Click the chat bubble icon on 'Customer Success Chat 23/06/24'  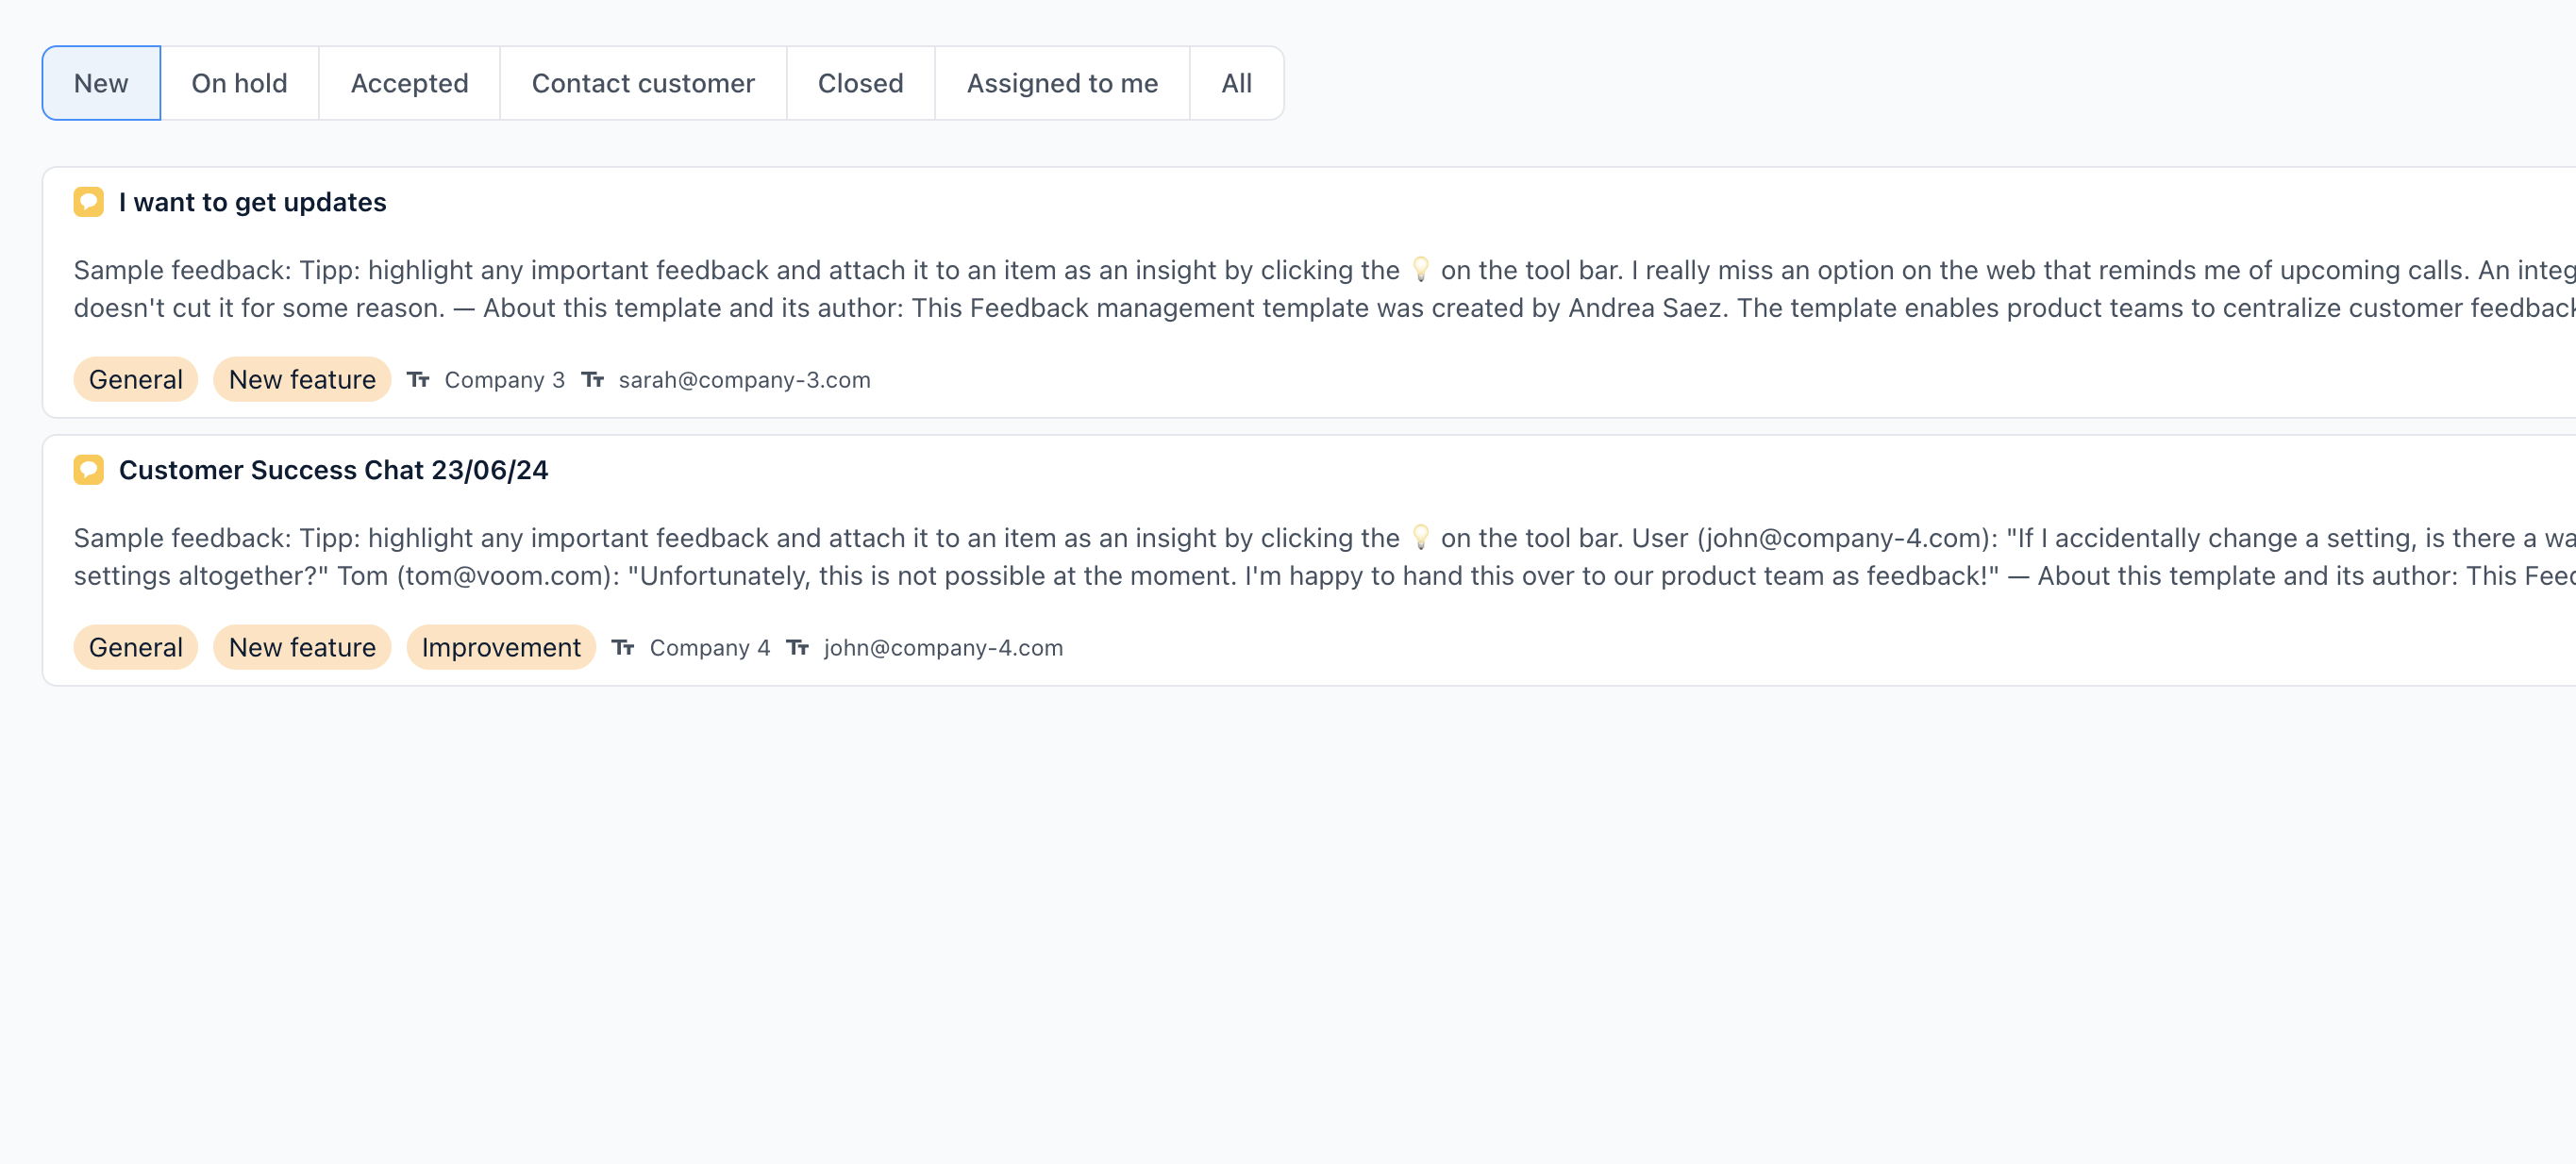coord(88,469)
